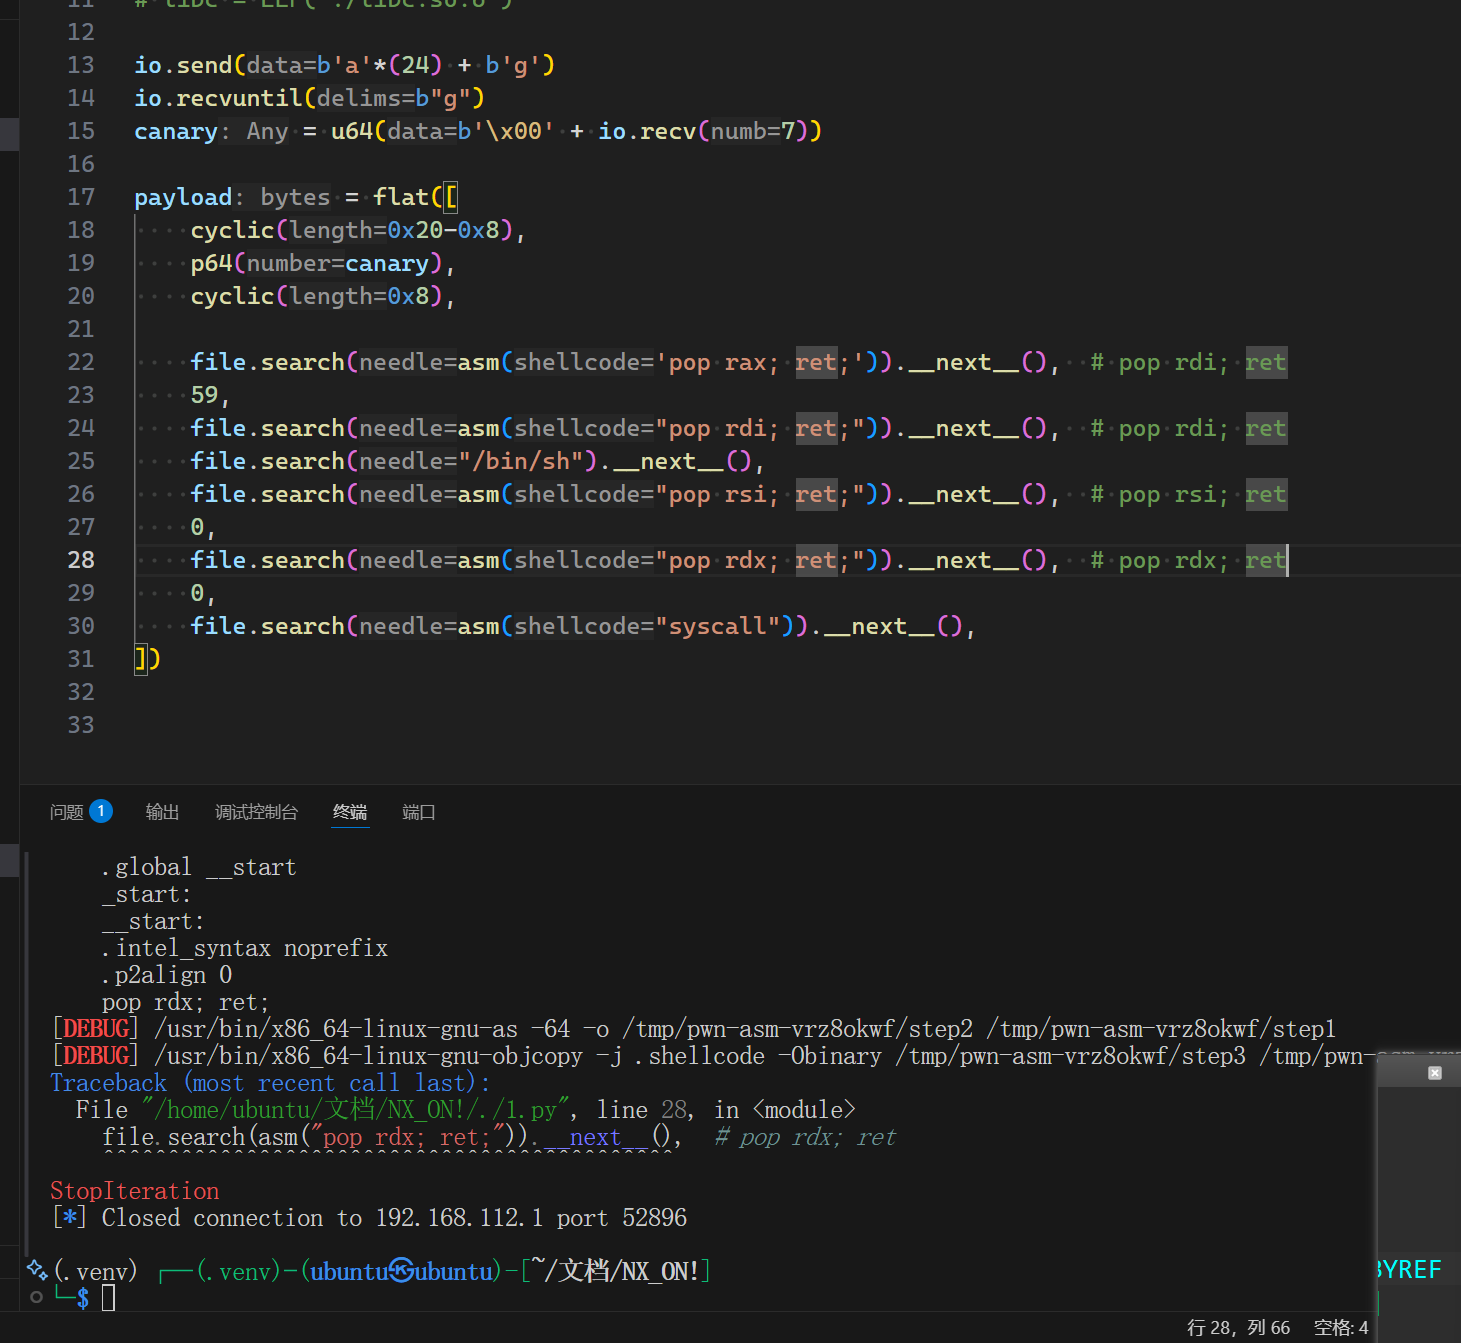
Task: Click 'pop rax;' shellcode string on line 22
Action: point(723,362)
